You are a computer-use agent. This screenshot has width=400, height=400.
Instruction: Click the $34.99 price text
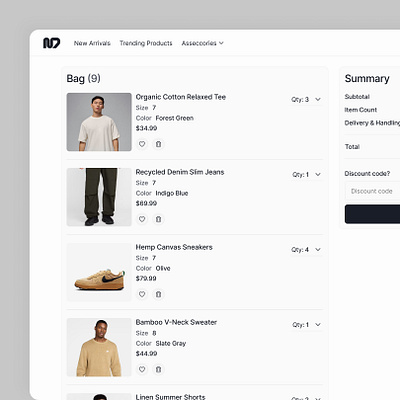[x=146, y=128]
